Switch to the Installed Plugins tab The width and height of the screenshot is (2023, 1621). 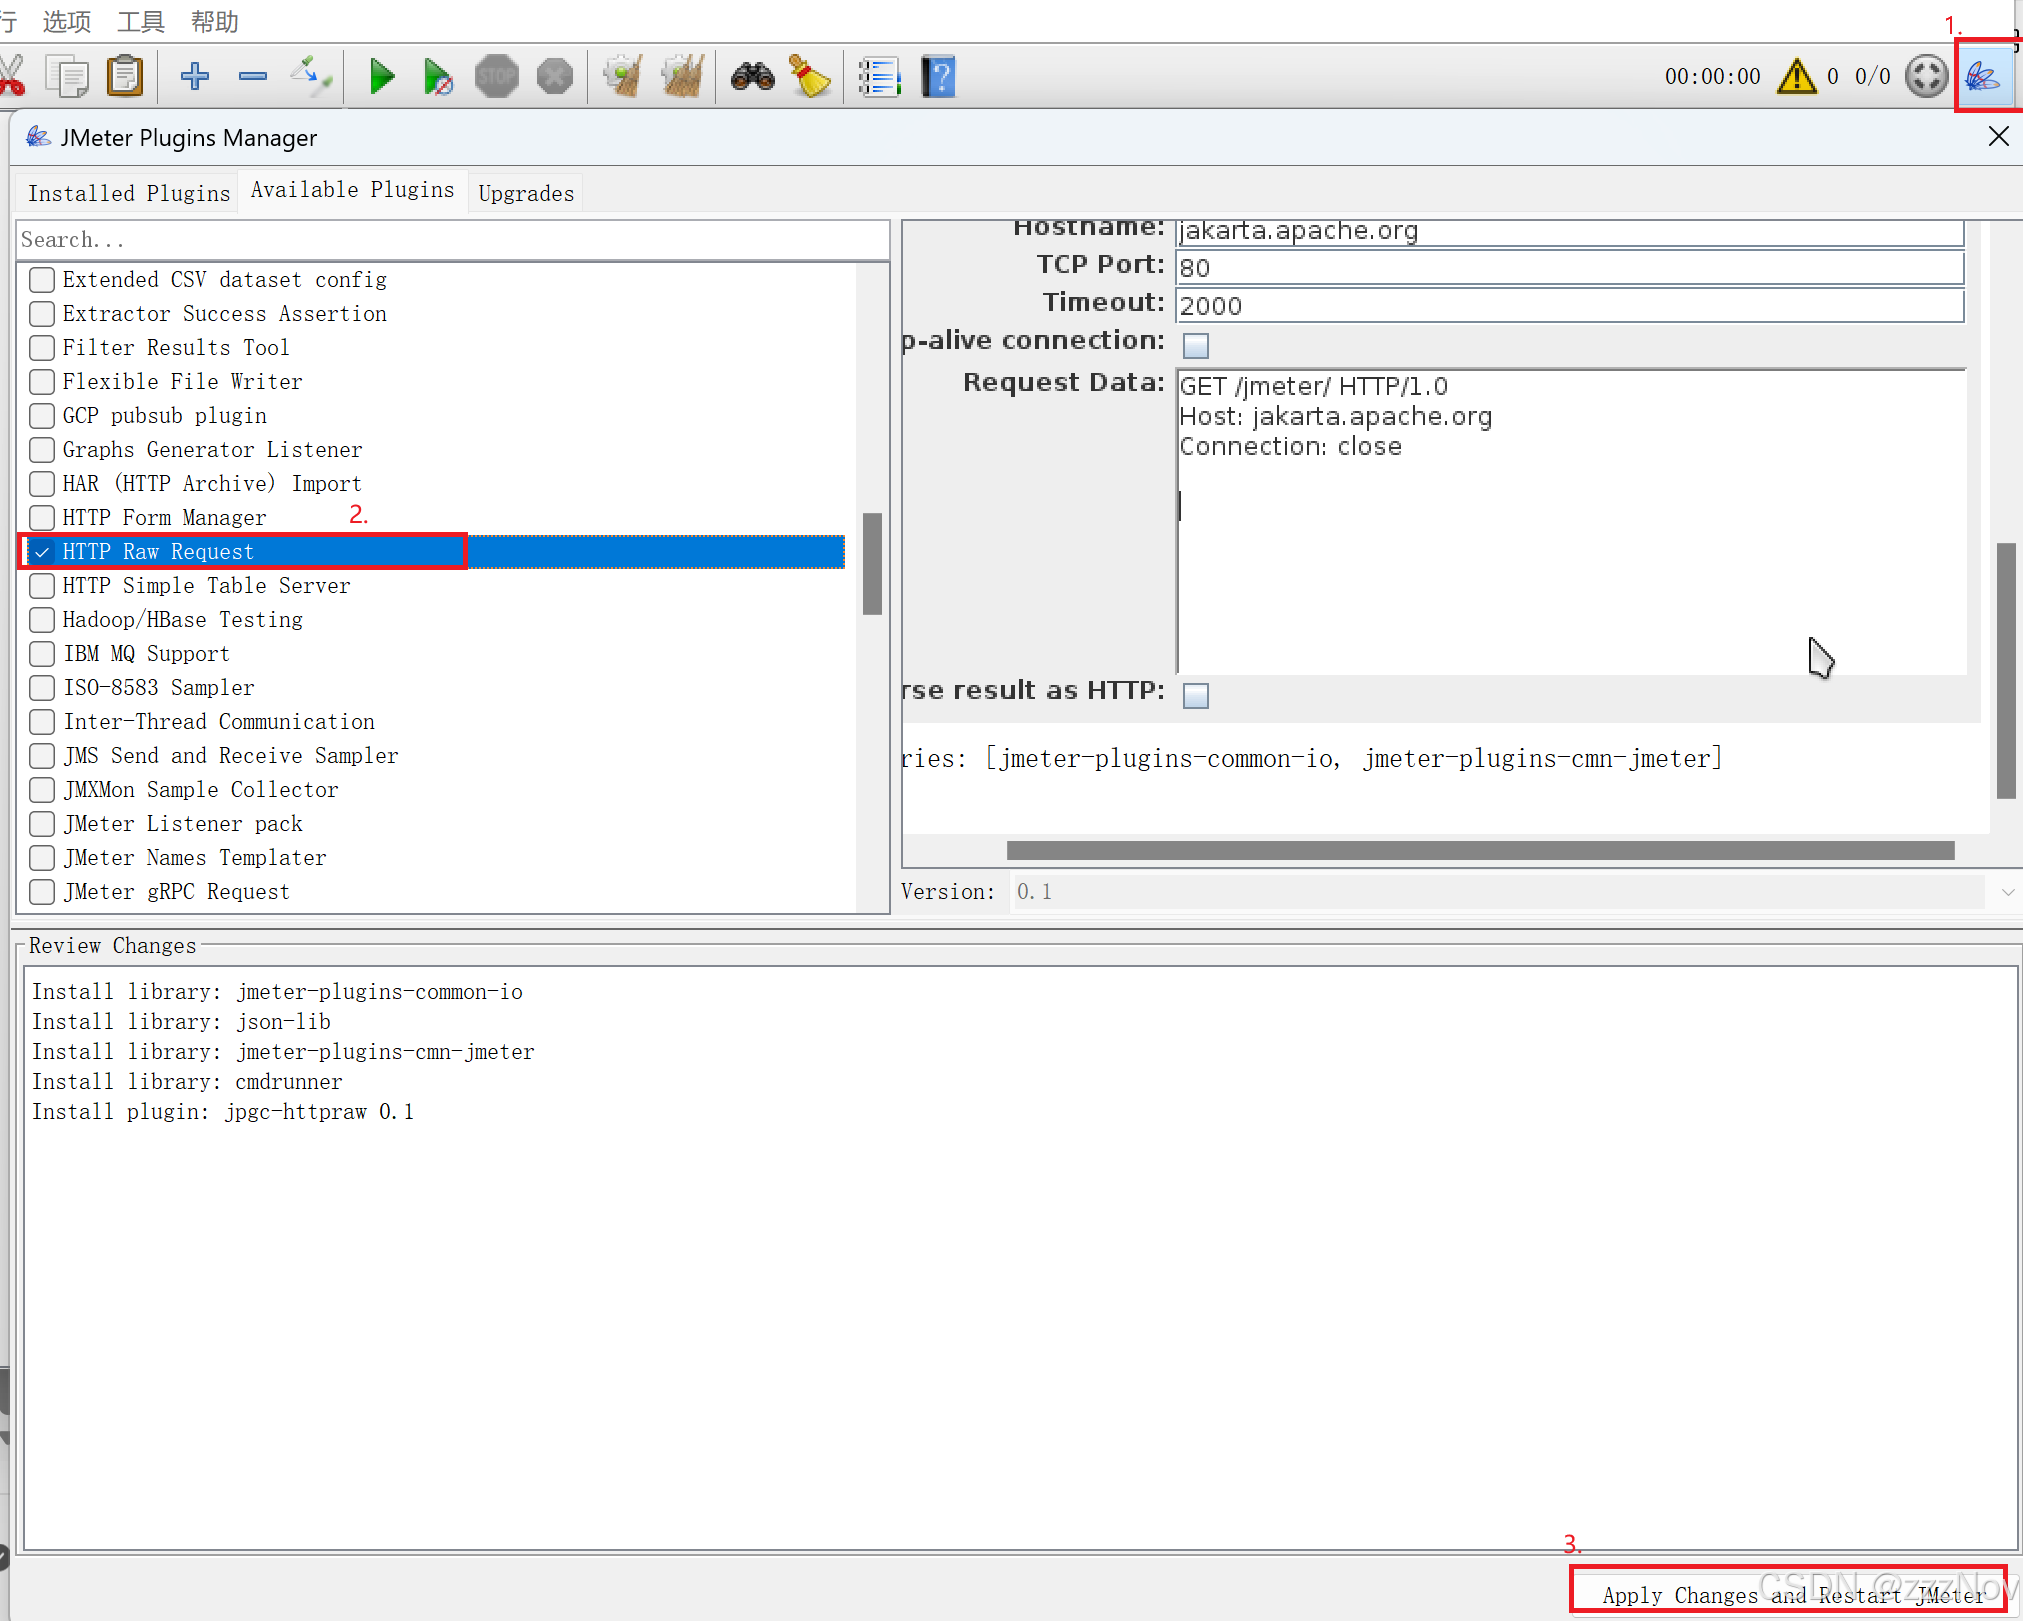tap(129, 193)
